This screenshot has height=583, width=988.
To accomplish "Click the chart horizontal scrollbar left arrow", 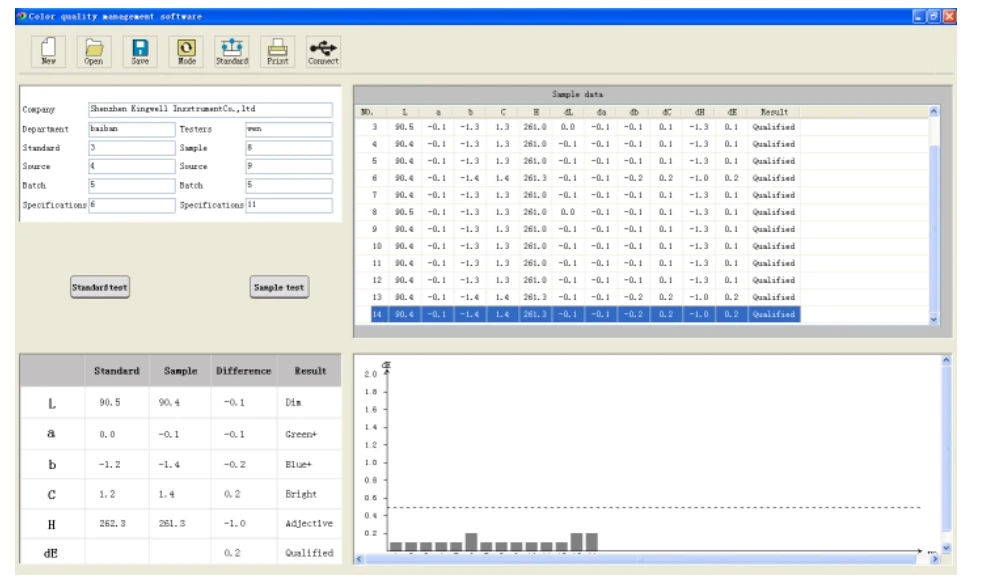I will (359, 559).
